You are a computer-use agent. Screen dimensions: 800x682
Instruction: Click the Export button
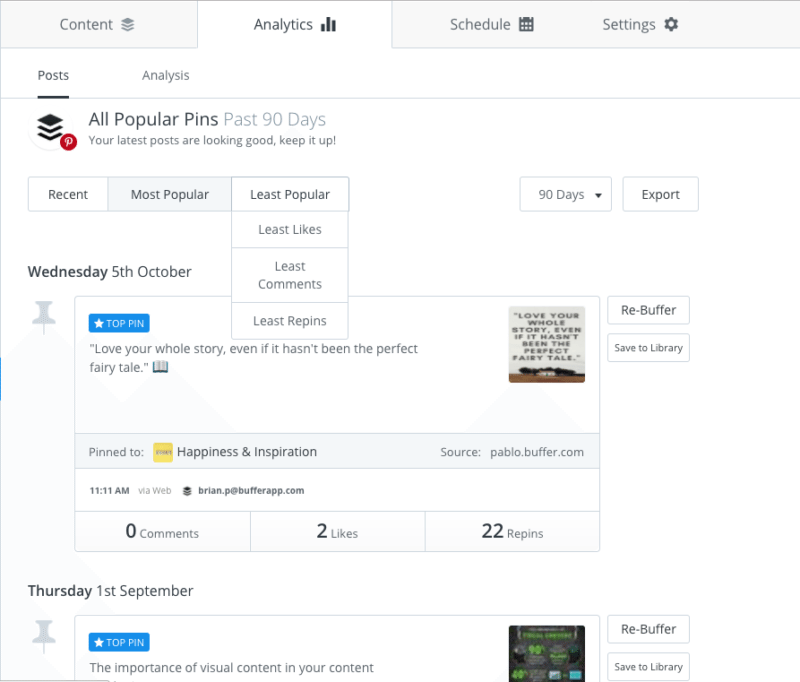tap(660, 194)
